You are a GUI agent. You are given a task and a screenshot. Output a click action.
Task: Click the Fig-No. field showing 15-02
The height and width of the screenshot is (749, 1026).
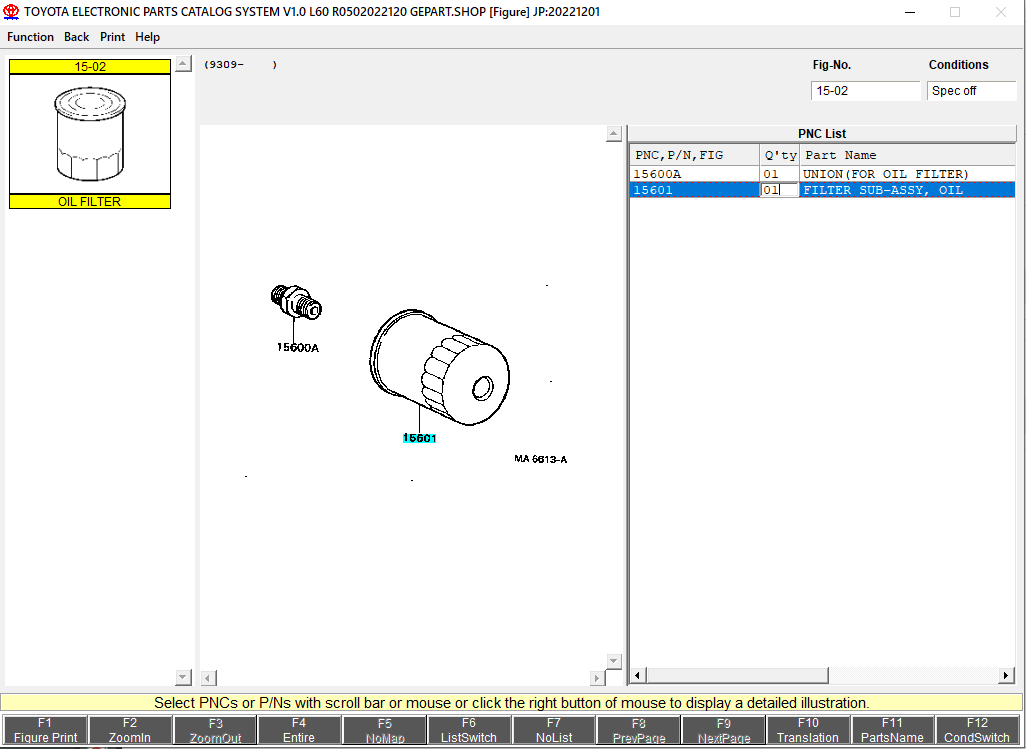point(865,91)
